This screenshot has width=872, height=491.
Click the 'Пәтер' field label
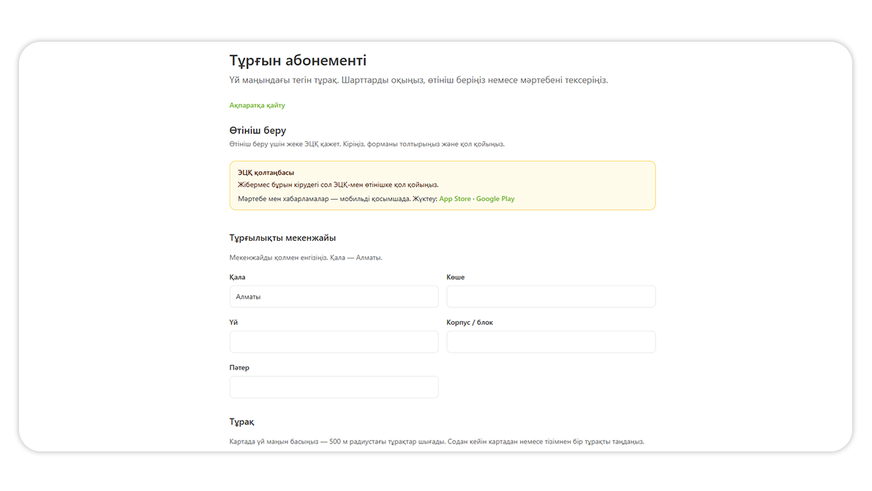tap(239, 368)
